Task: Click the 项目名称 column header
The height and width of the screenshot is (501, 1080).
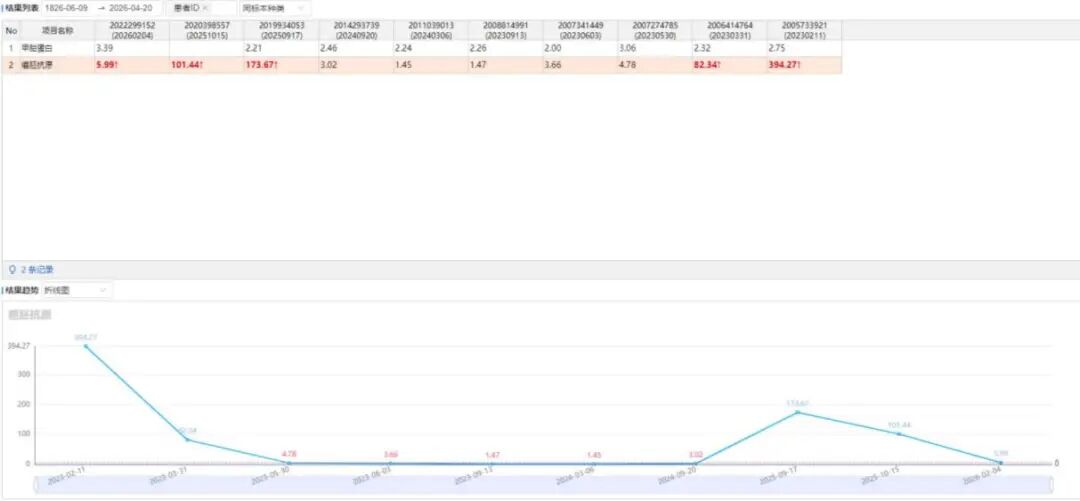Action: coord(58,30)
